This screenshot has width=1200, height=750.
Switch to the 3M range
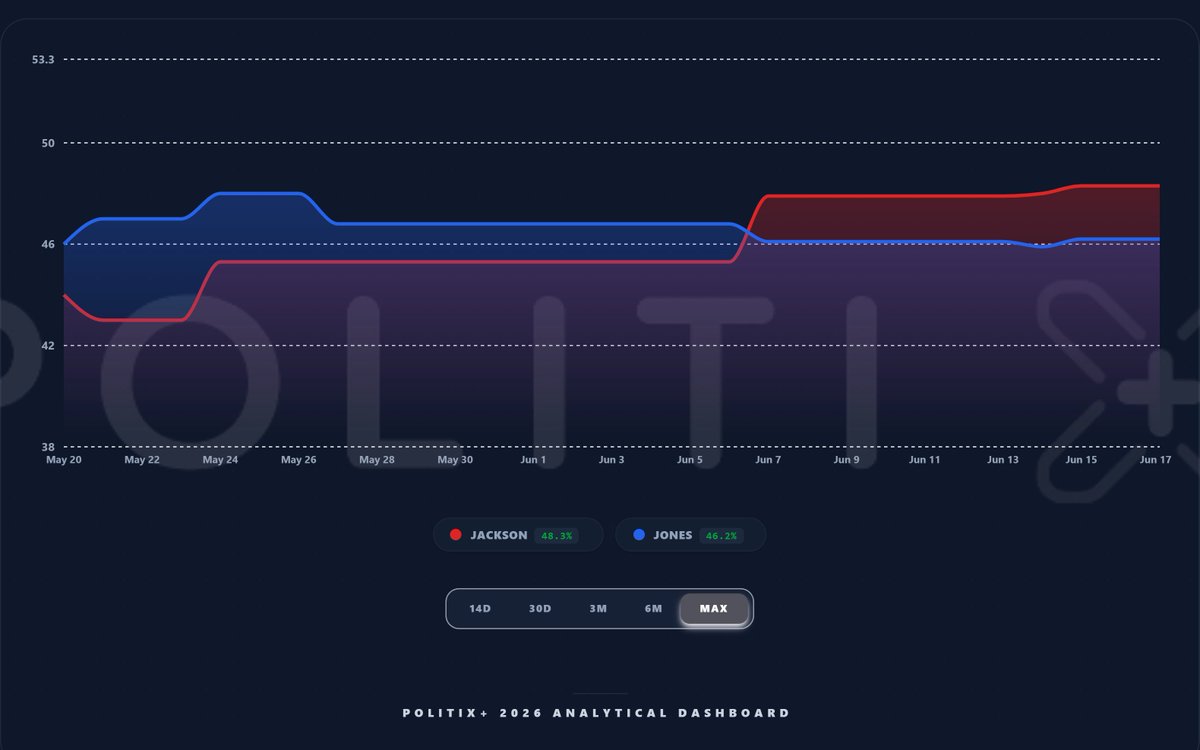pos(598,609)
